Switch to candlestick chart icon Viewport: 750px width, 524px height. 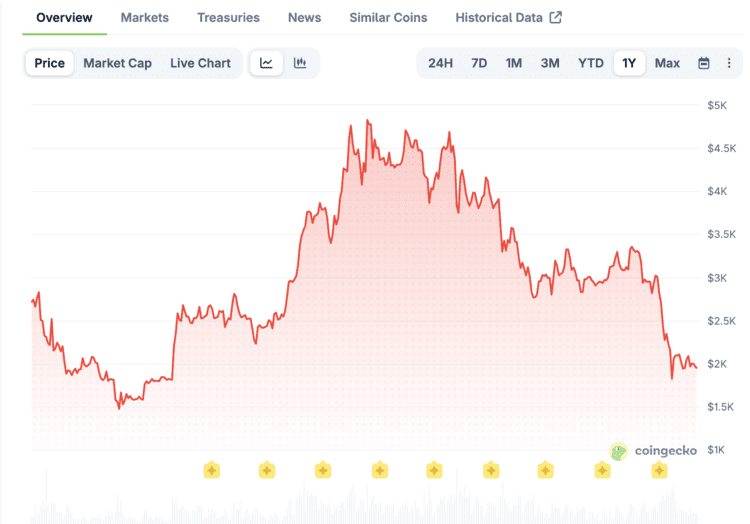click(299, 63)
